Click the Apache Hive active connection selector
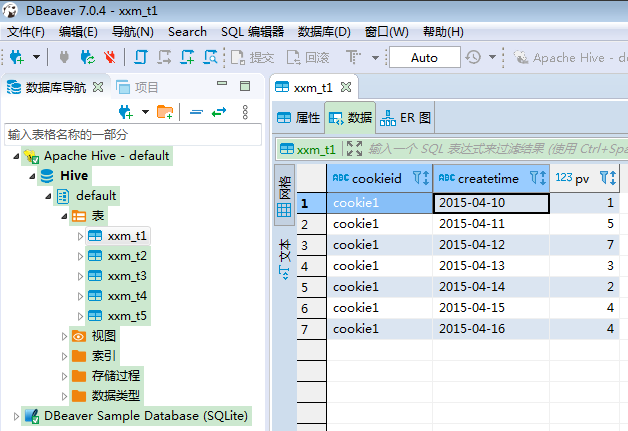 tap(571, 58)
